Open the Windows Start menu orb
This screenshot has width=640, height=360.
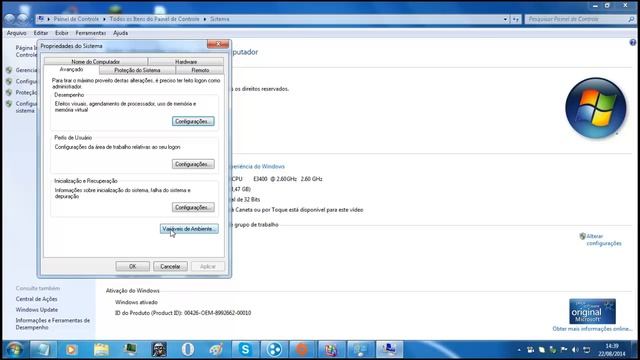pos(15,349)
